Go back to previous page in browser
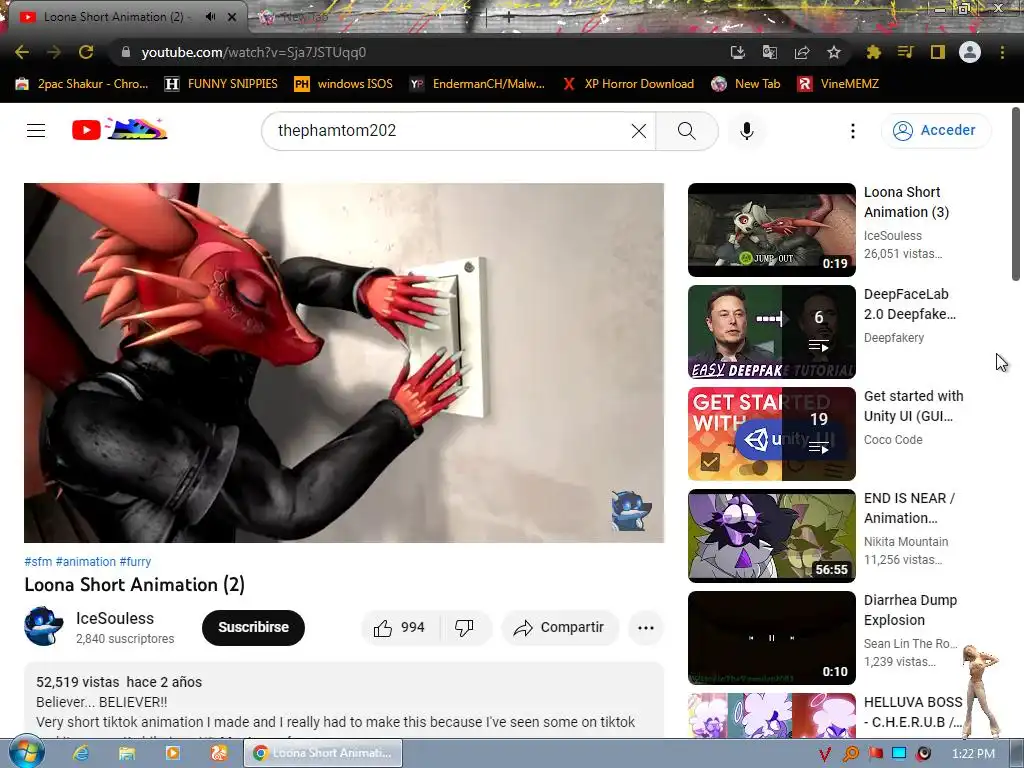The height and width of the screenshot is (768, 1024). click(x=22, y=52)
